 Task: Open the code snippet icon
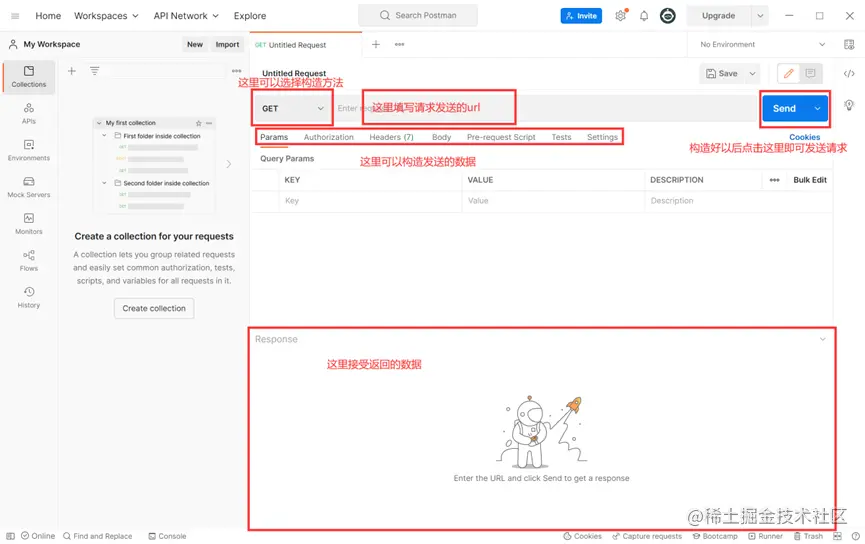(x=849, y=73)
